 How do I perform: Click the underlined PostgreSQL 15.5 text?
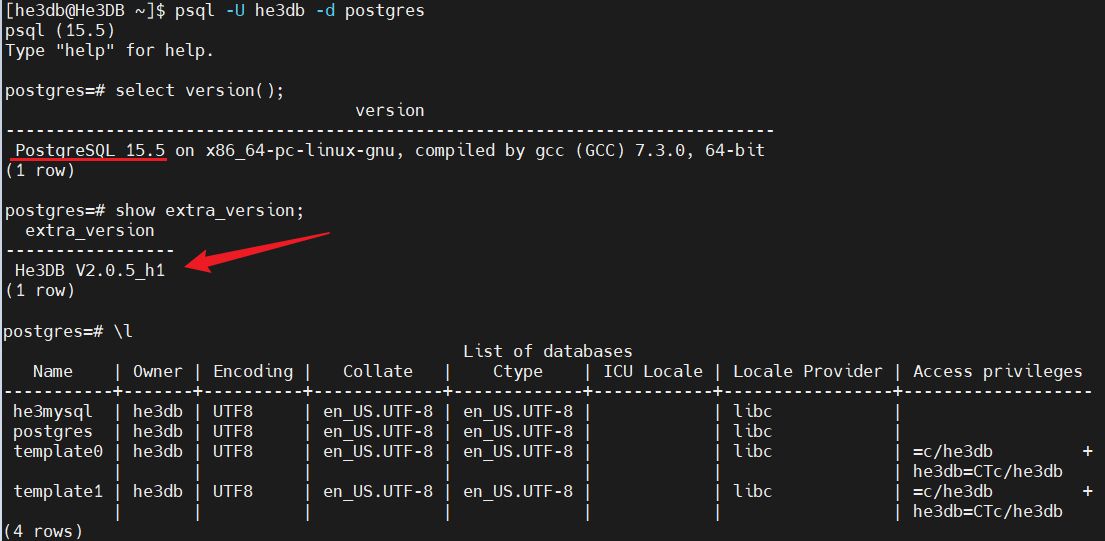(90, 151)
